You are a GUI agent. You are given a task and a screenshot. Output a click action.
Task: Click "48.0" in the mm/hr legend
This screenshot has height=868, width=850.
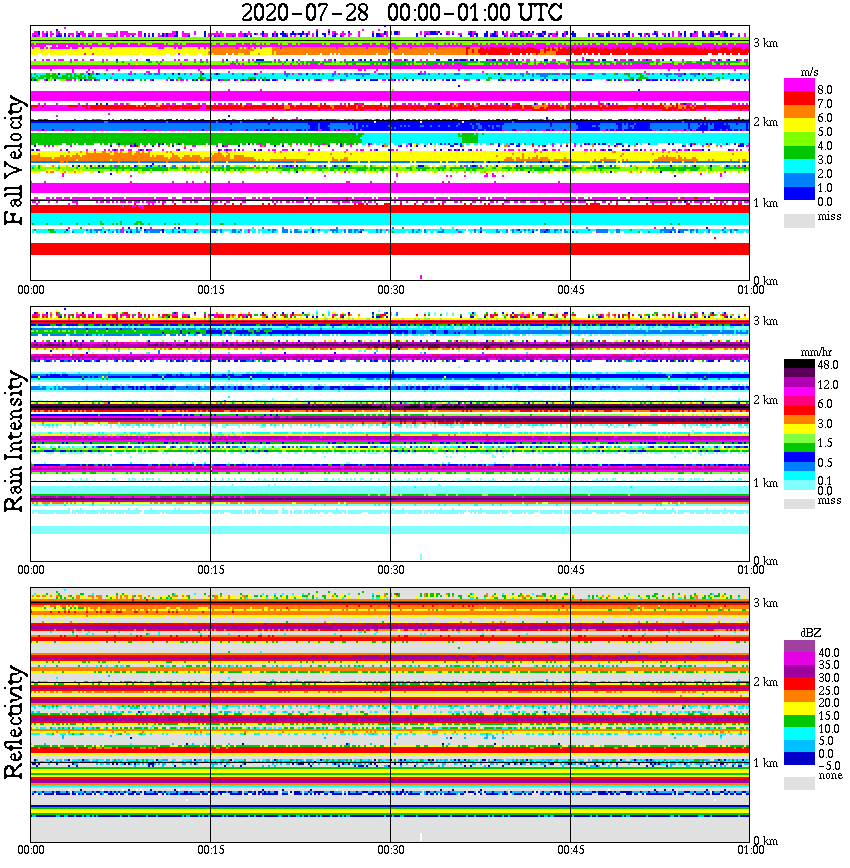tap(828, 365)
